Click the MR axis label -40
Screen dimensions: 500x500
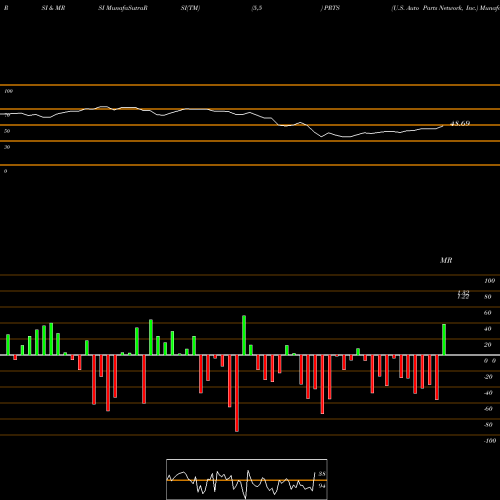coord(488,393)
